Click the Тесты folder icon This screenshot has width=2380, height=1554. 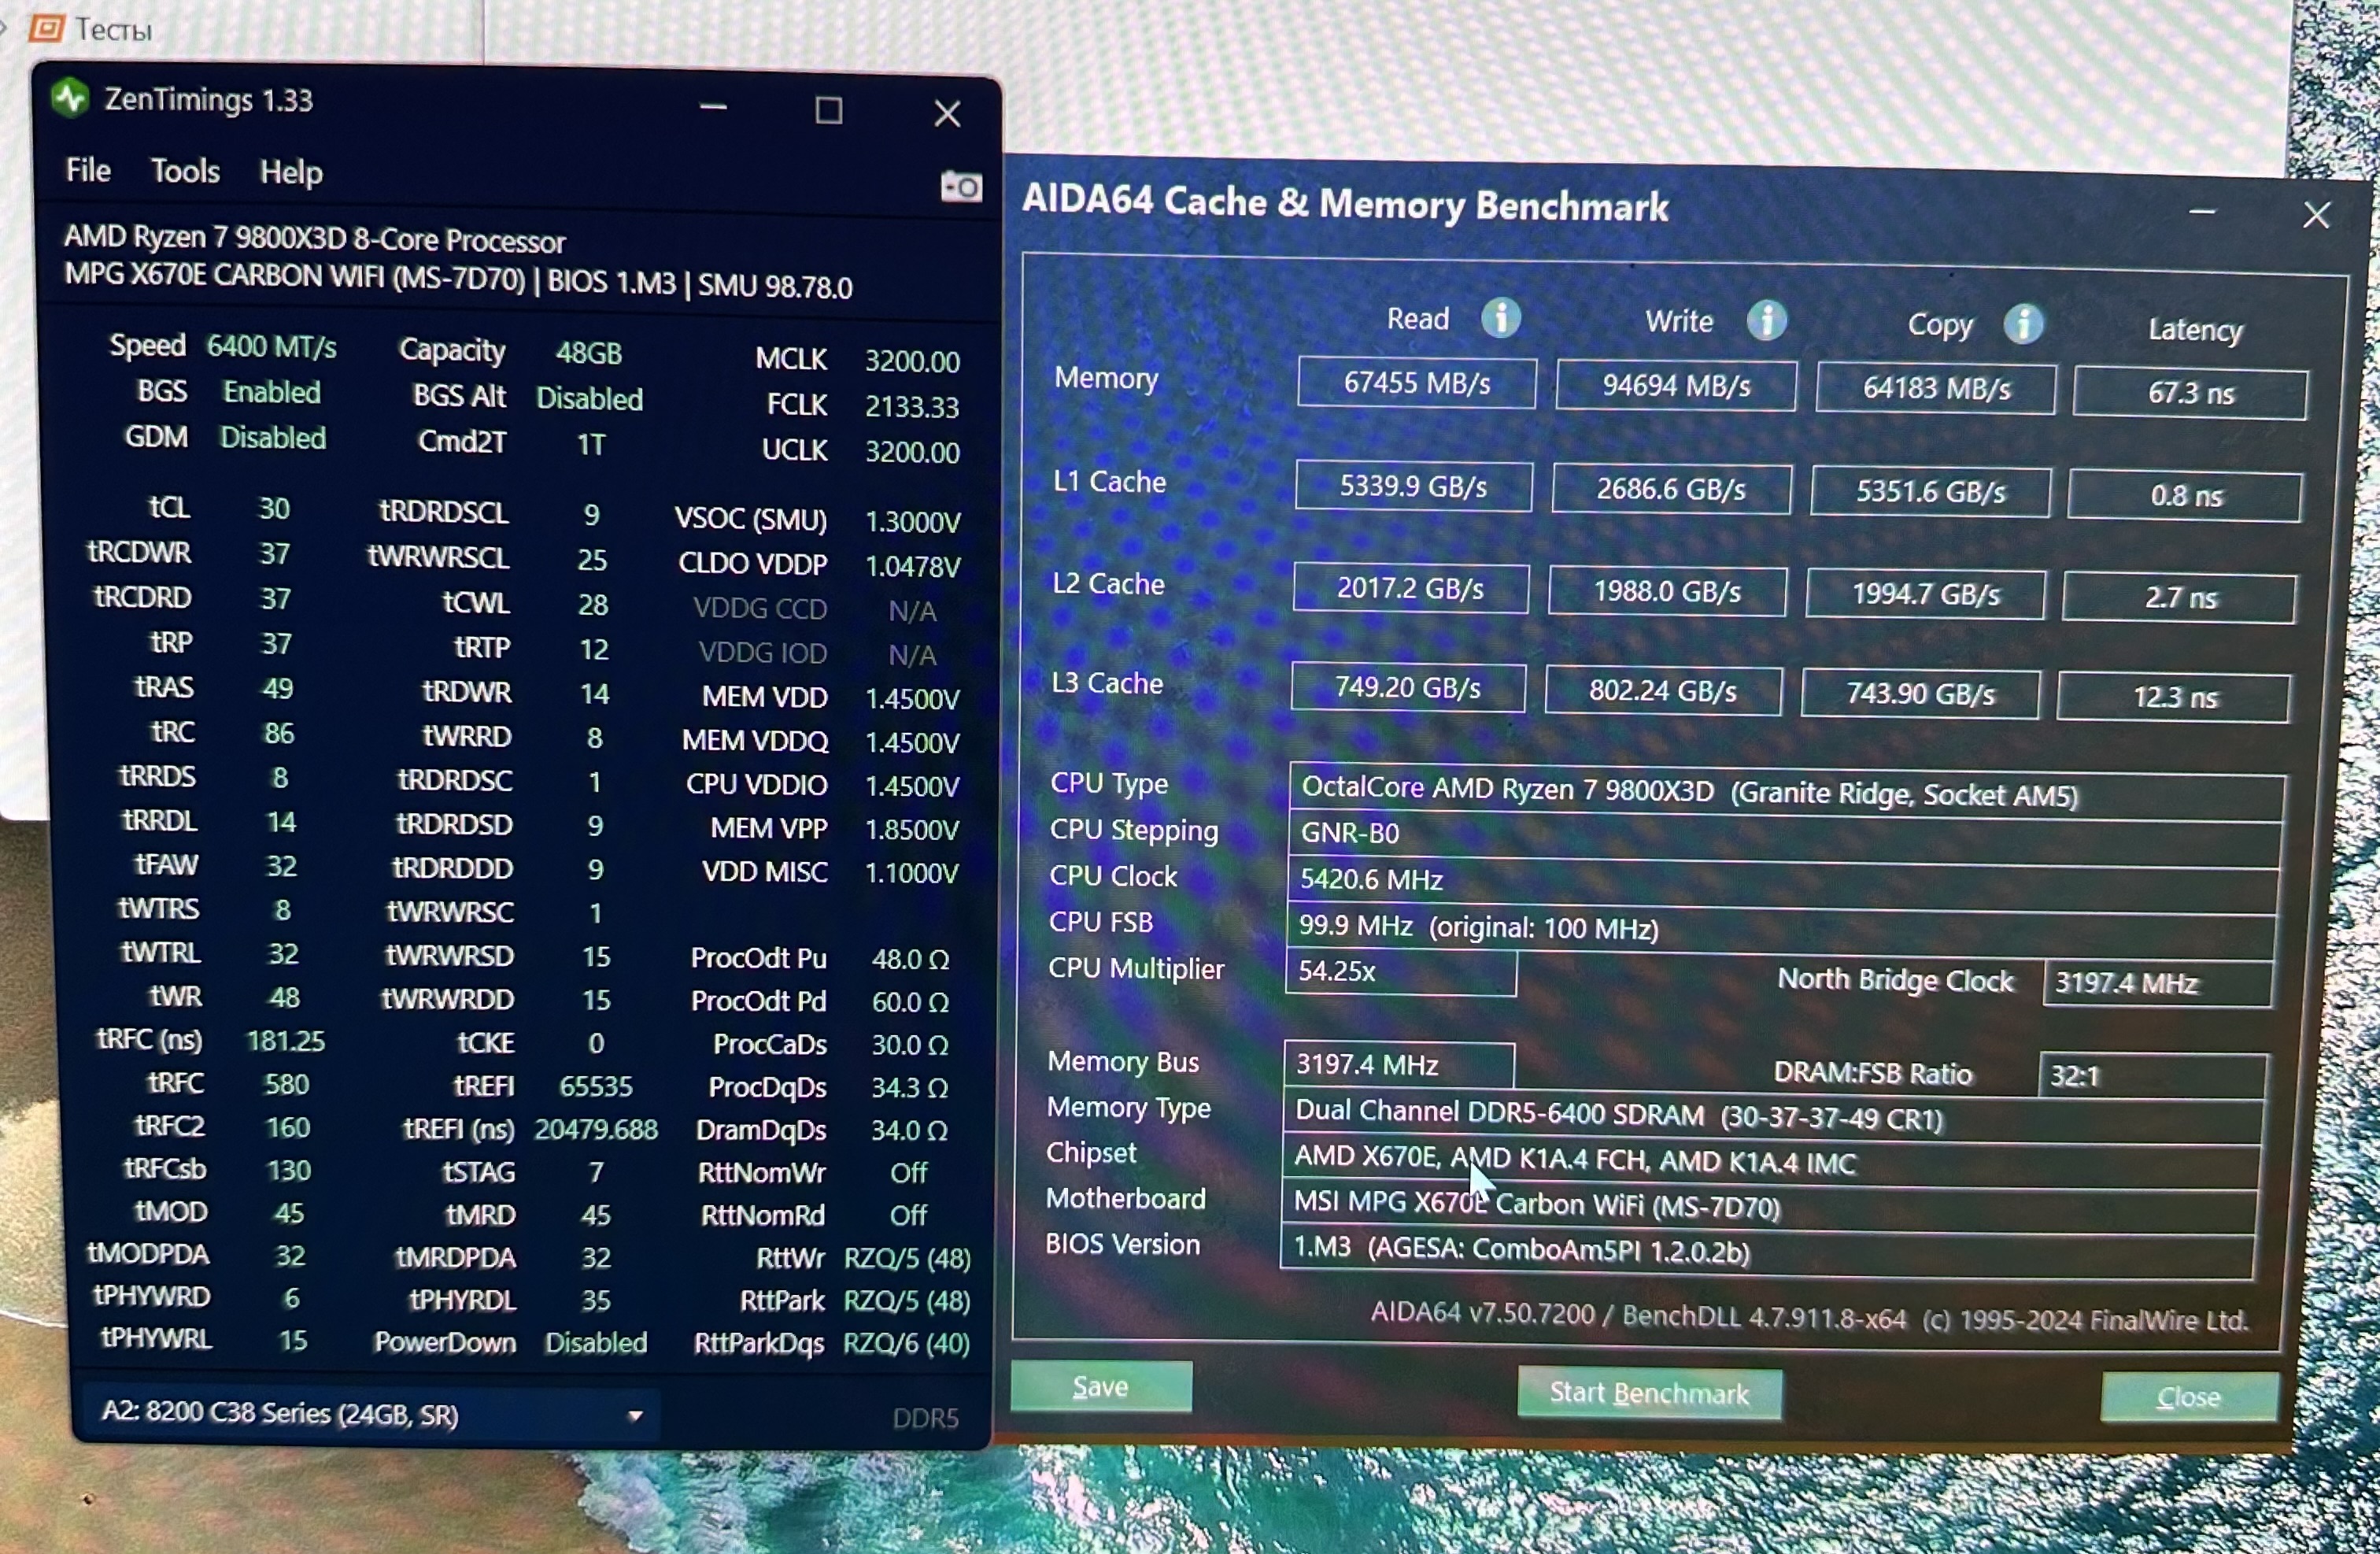coord(45,28)
